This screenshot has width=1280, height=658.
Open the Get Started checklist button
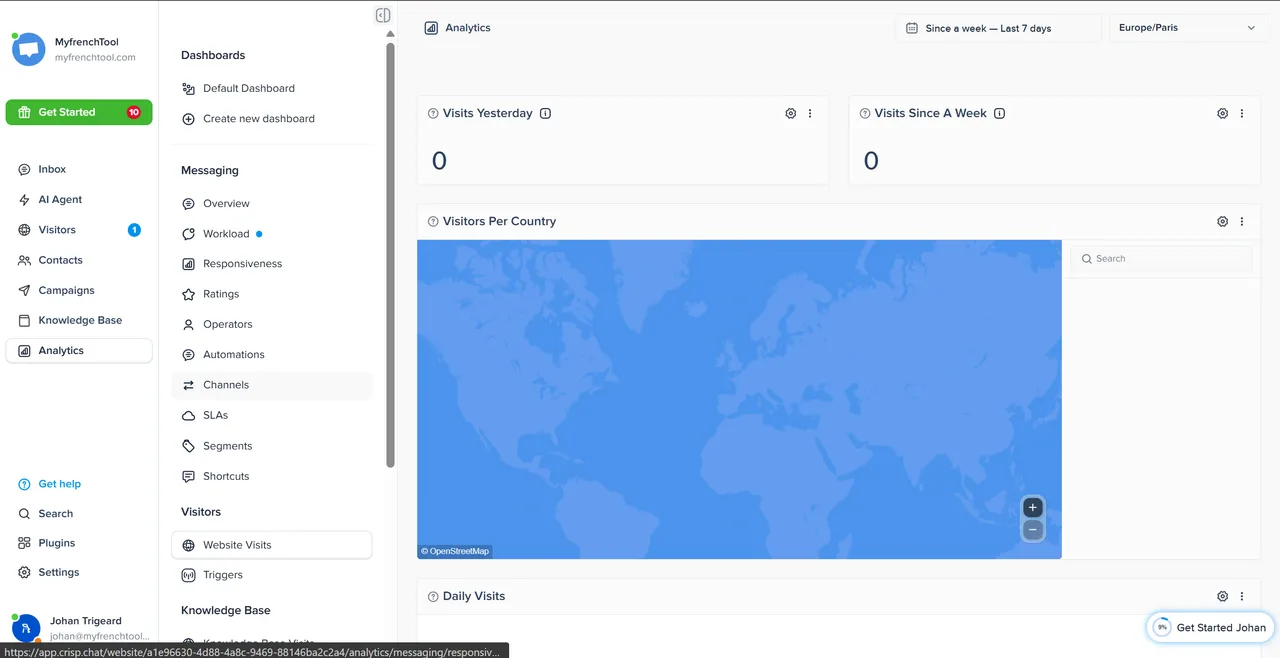click(x=79, y=112)
